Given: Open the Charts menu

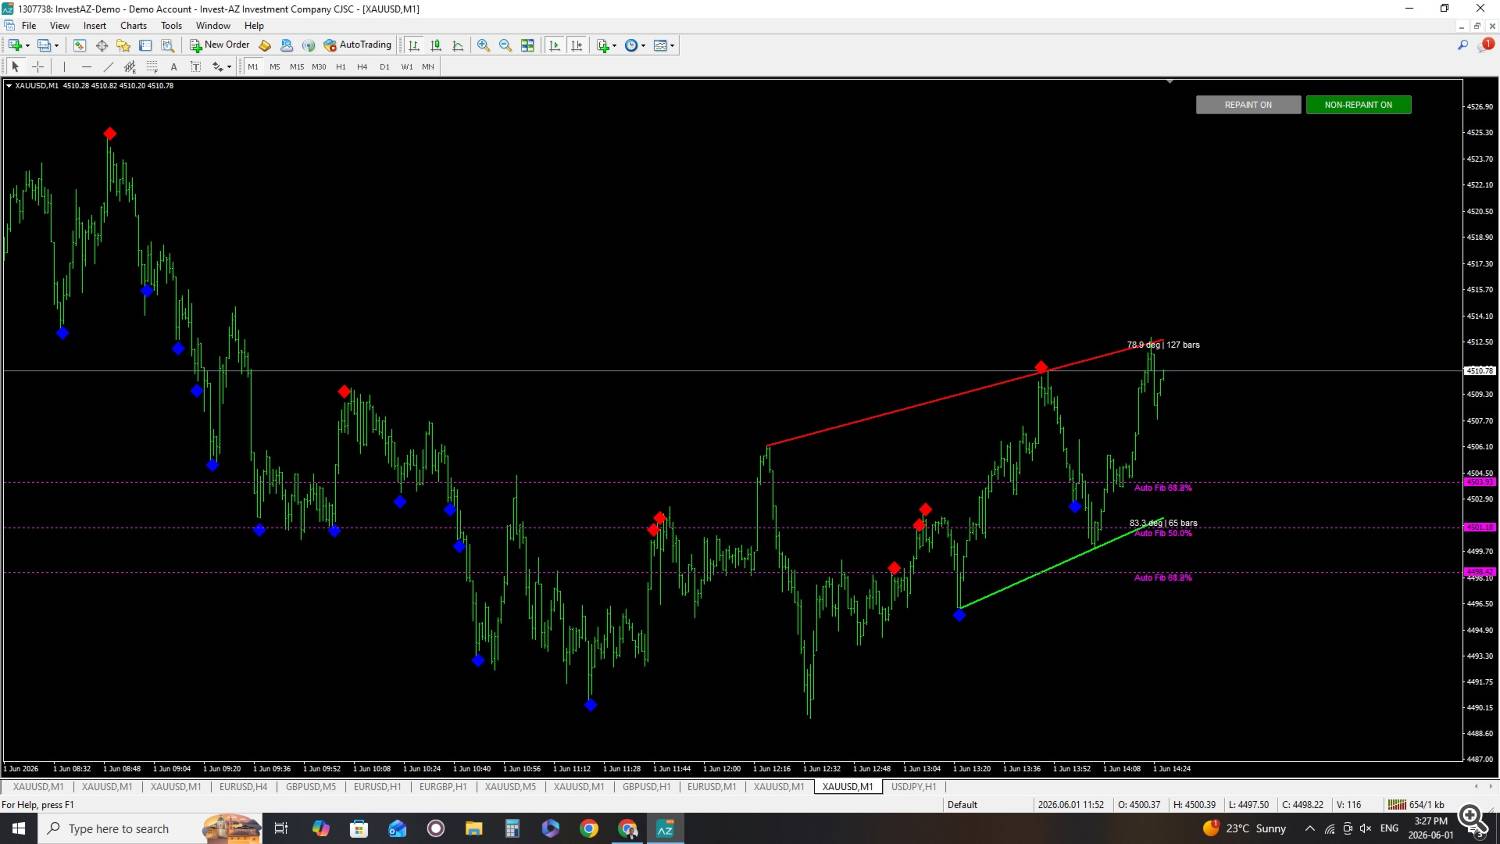Looking at the screenshot, I should (133, 26).
